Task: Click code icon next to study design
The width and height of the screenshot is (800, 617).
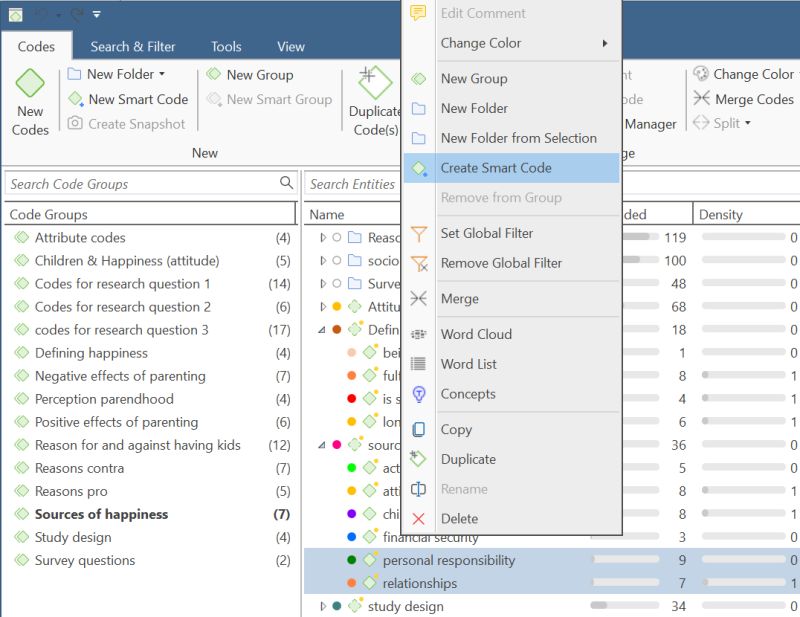Action: point(355,605)
